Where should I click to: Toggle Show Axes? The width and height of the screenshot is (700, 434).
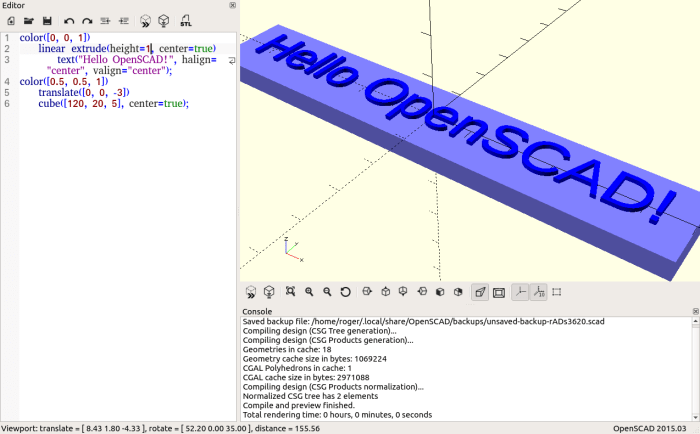pyautogui.click(x=520, y=292)
